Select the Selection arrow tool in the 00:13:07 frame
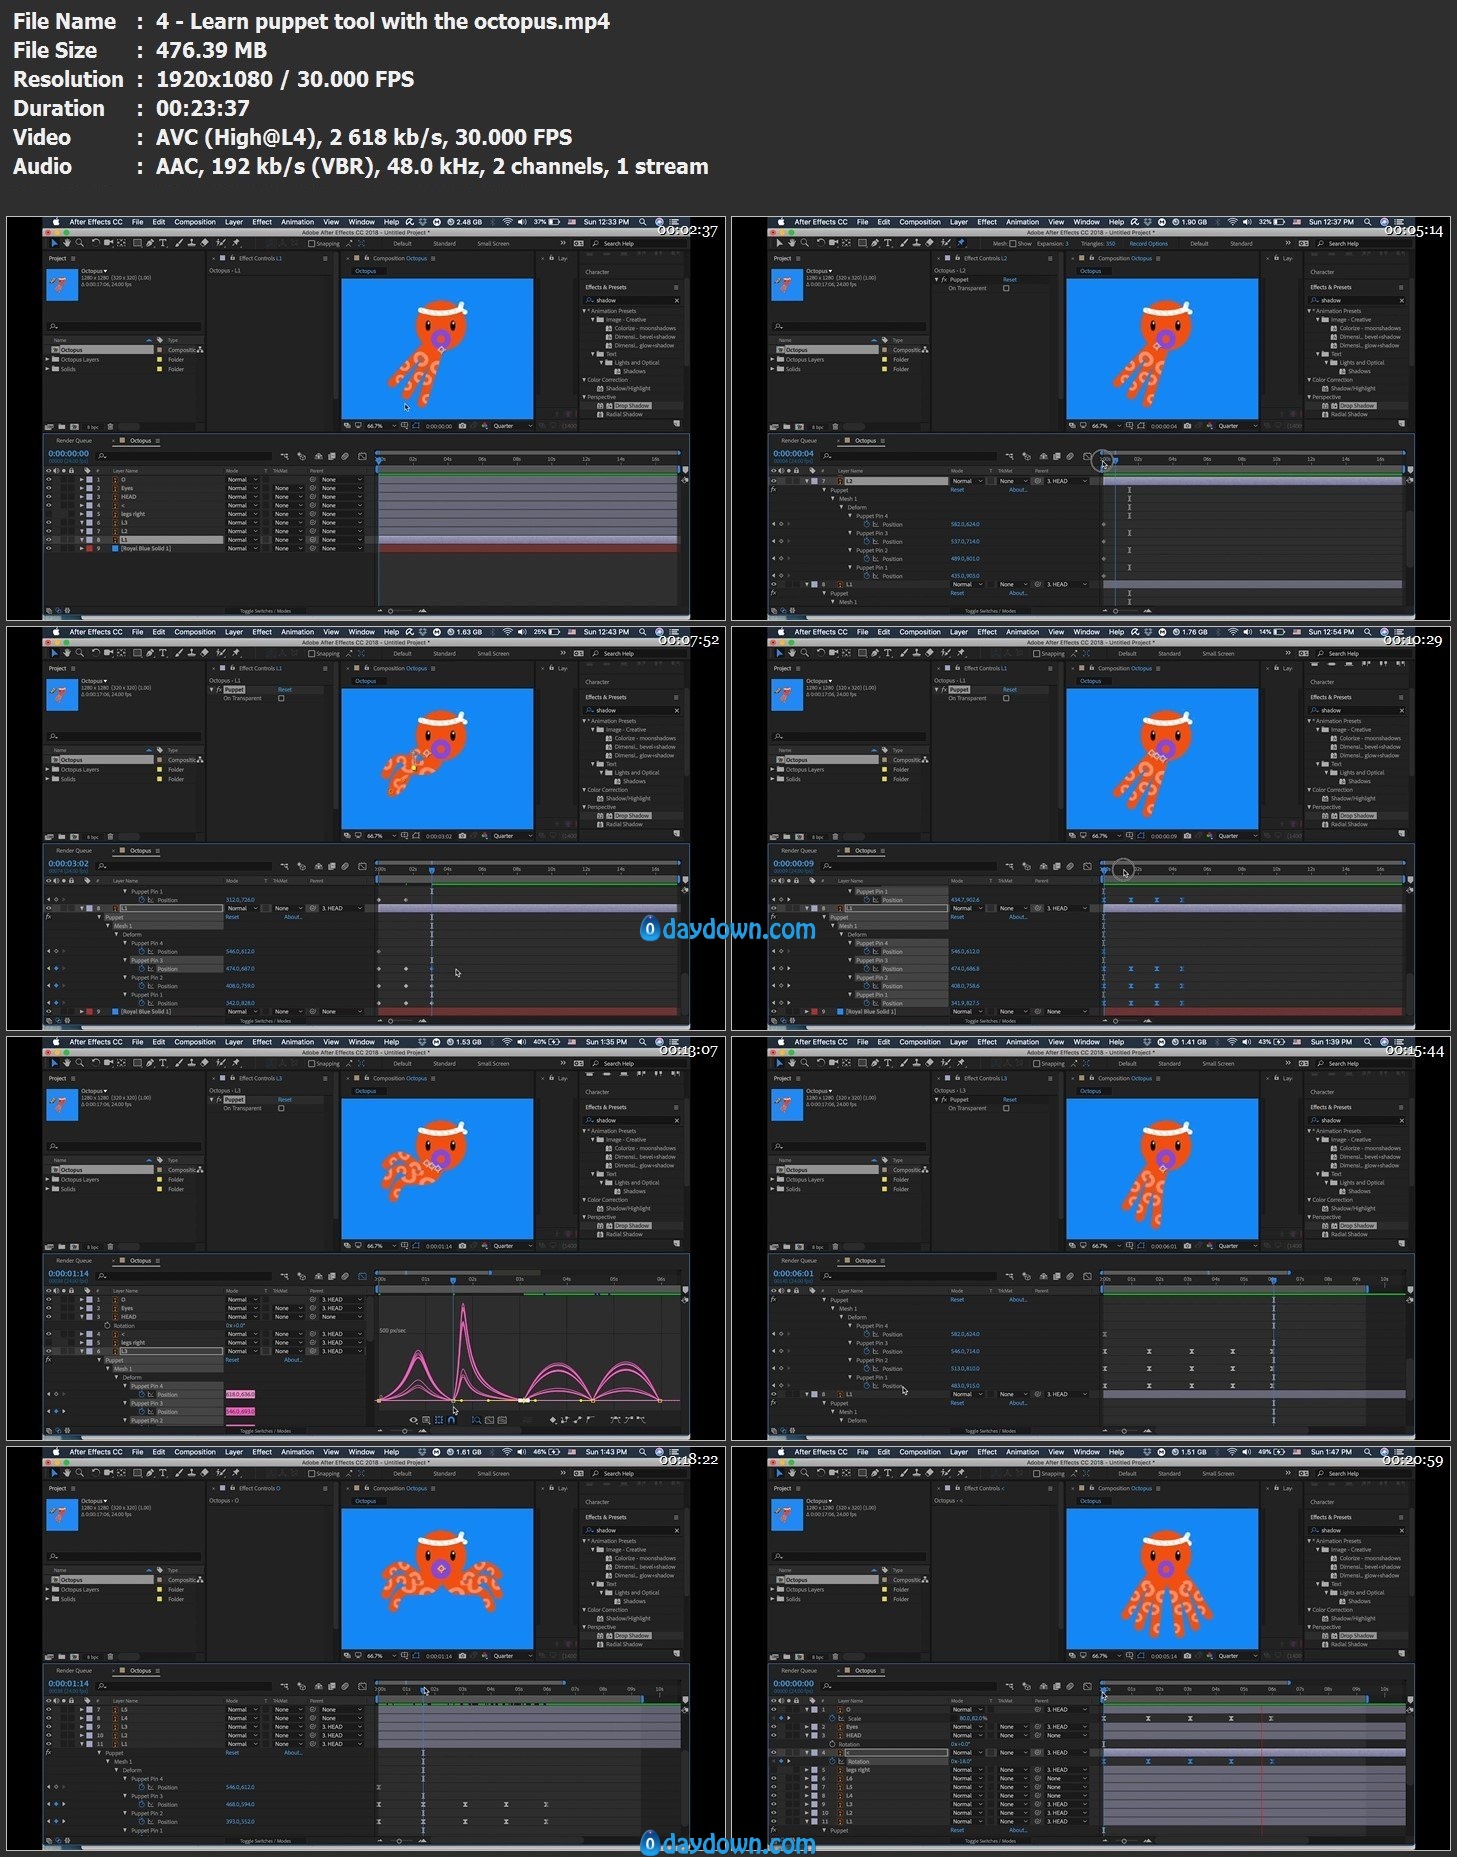This screenshot has height=1857, width=1457. coord(54,1063)
